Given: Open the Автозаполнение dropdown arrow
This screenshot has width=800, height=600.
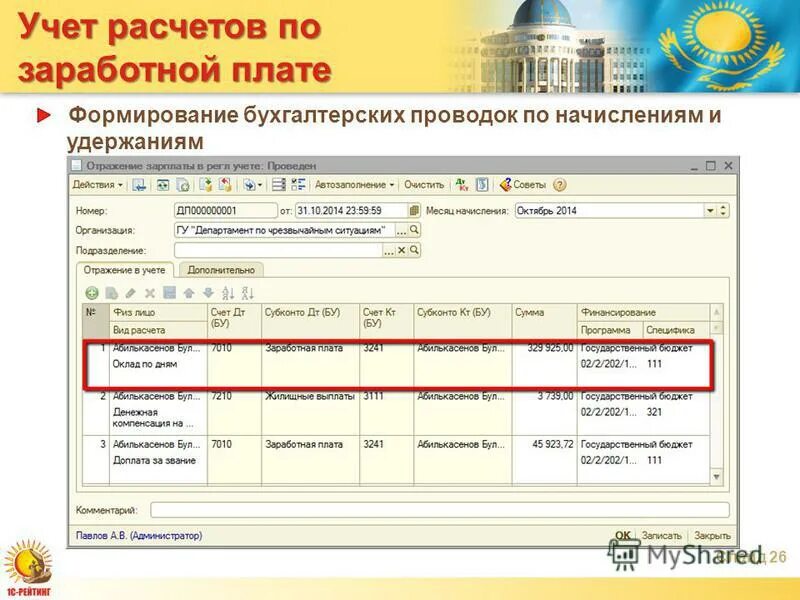Looking at the screenshot, I should point(392,185).
